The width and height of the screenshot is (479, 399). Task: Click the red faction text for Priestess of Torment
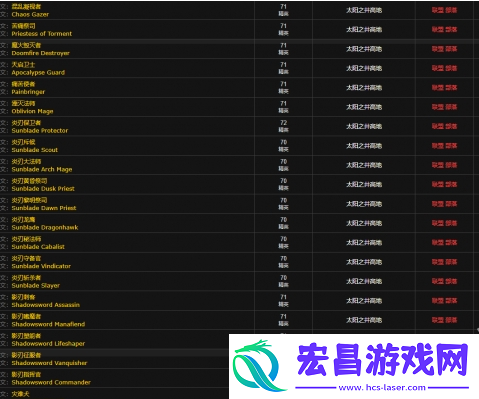(444, 30)
